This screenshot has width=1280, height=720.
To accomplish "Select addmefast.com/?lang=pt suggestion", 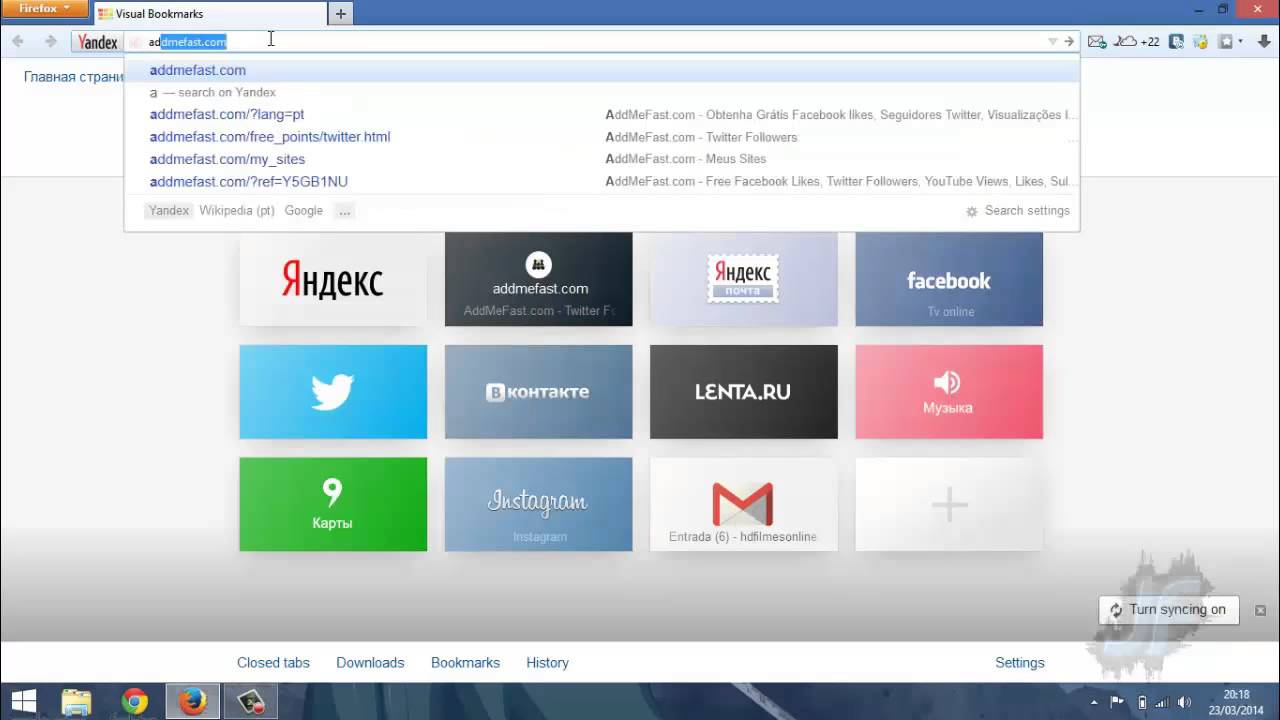I will pos(602,114).
